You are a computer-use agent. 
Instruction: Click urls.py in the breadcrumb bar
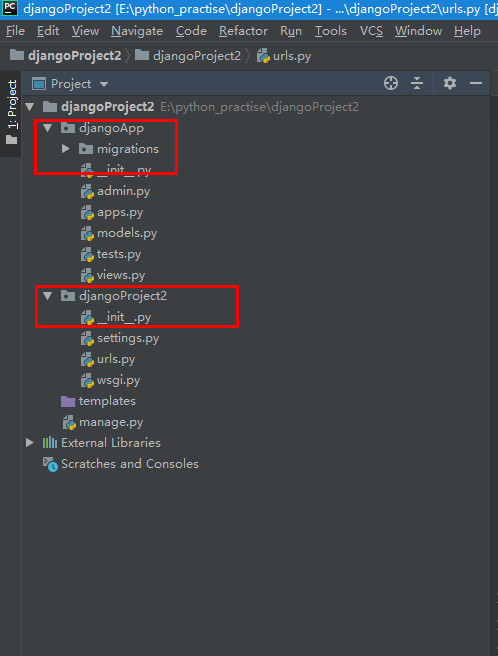(x=284, y=56)
